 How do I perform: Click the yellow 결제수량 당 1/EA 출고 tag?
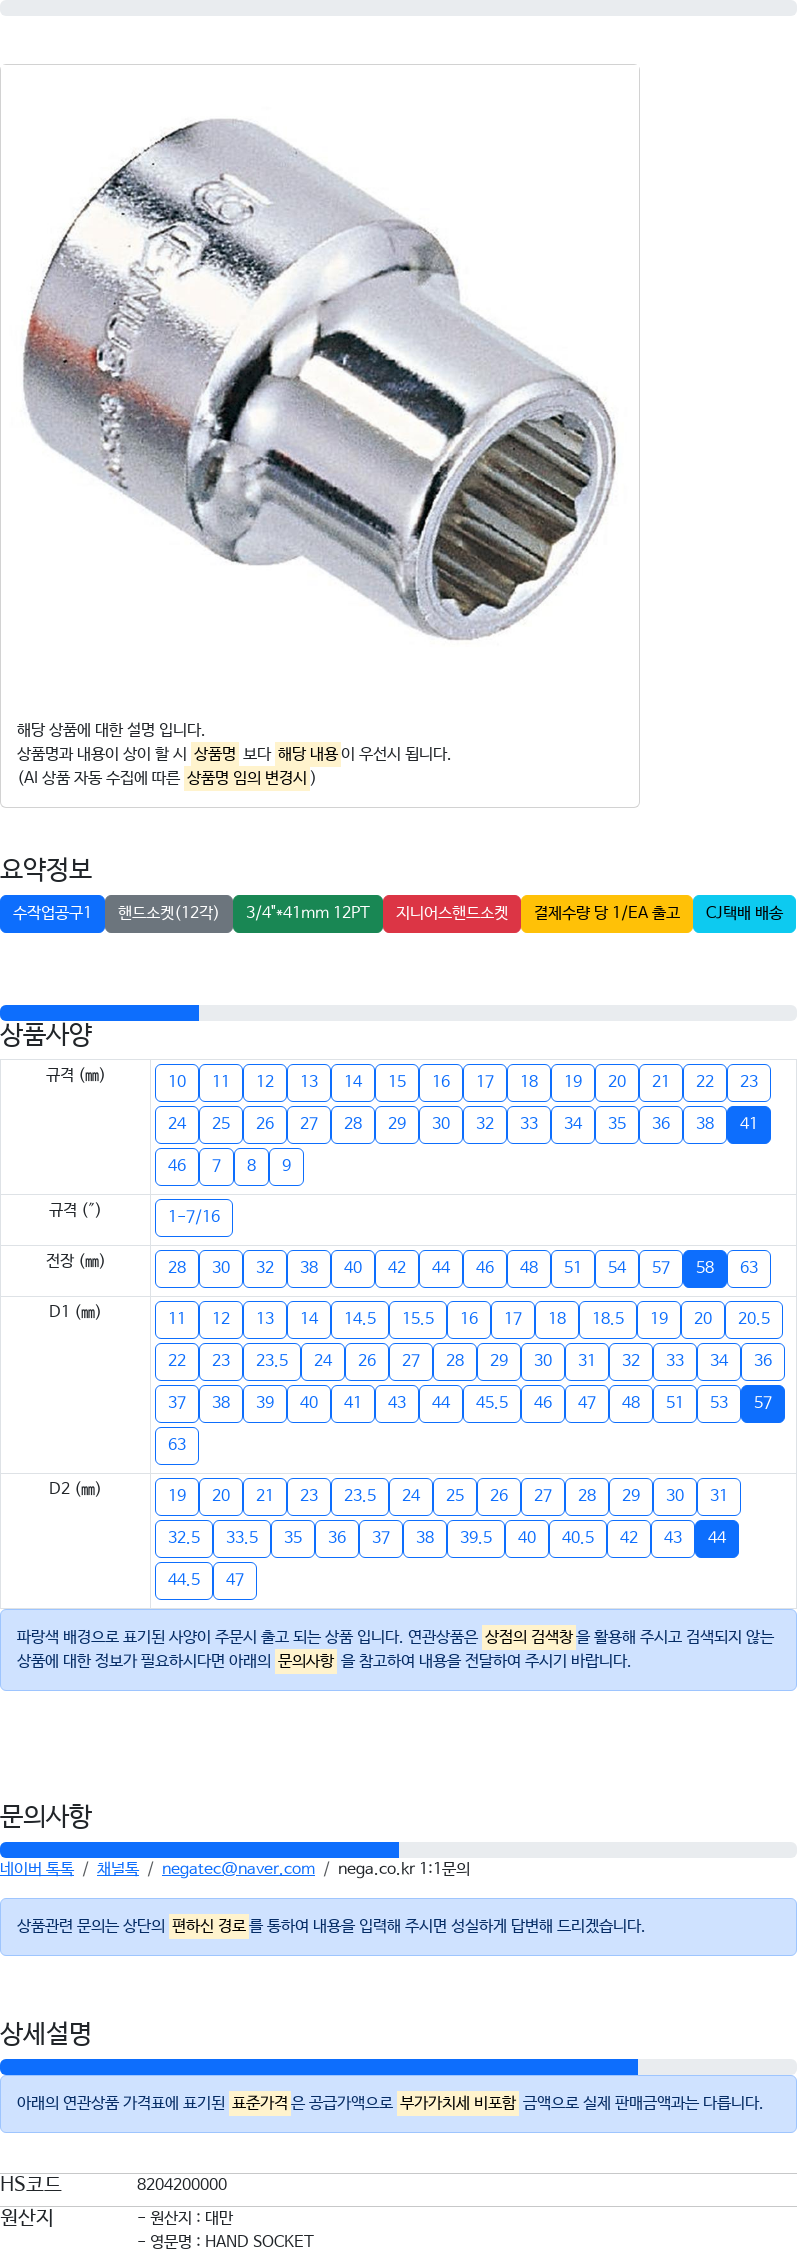point(607,913)
